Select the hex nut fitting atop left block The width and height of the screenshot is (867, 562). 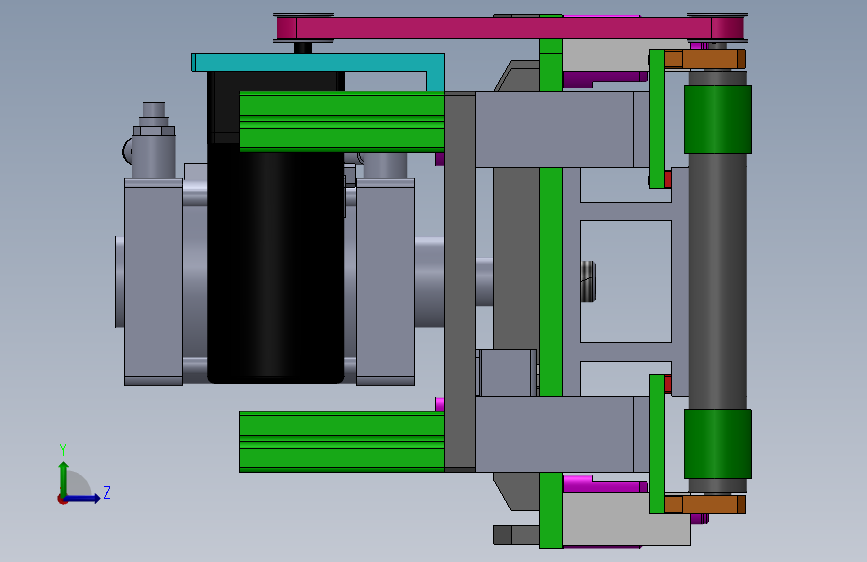(x=154, y=131)
